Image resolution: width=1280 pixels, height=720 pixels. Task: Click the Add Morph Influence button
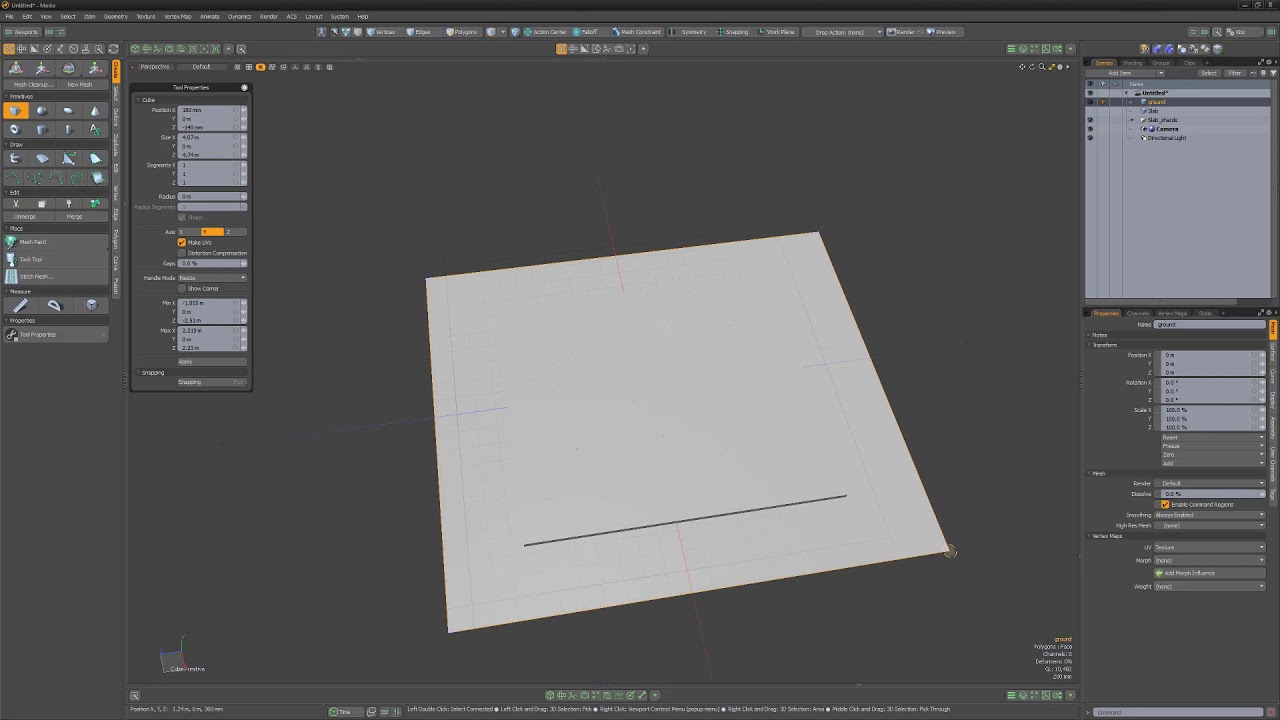(x=1210, y=573)
